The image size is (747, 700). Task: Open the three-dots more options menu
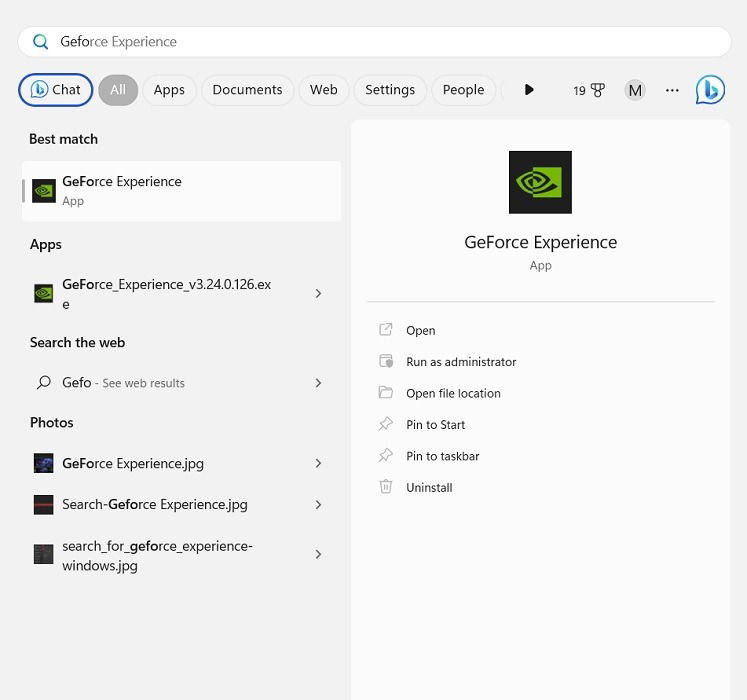[x=672, y=90]
